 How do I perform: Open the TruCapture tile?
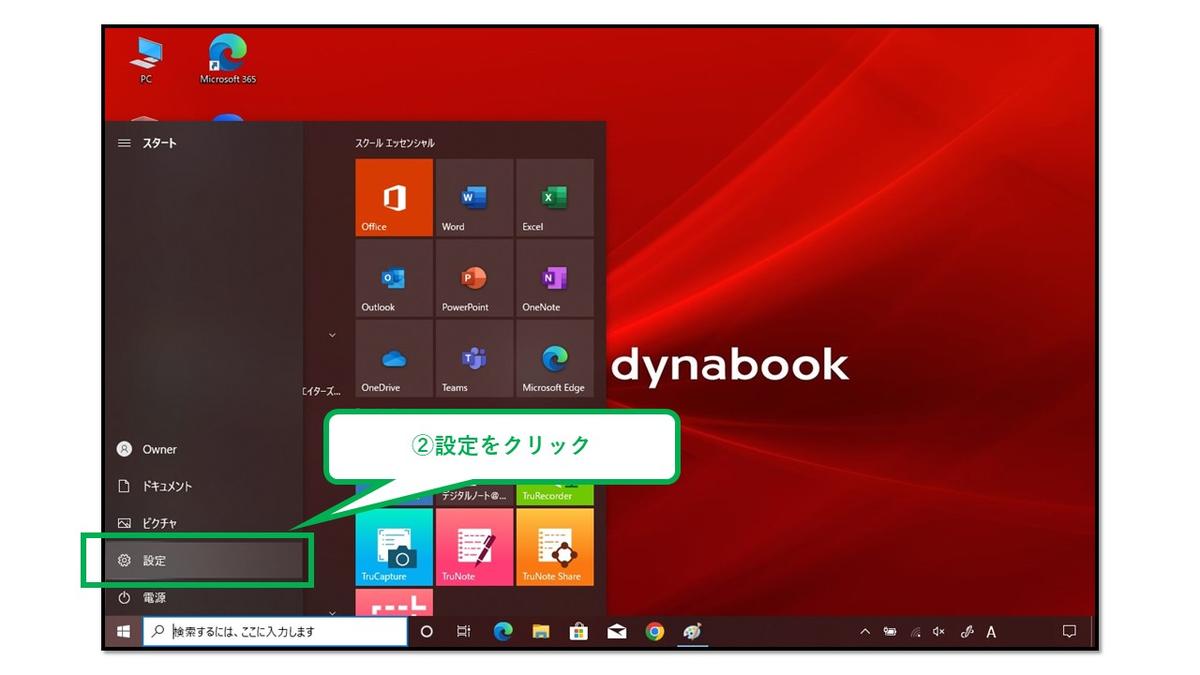coord(394,546)
